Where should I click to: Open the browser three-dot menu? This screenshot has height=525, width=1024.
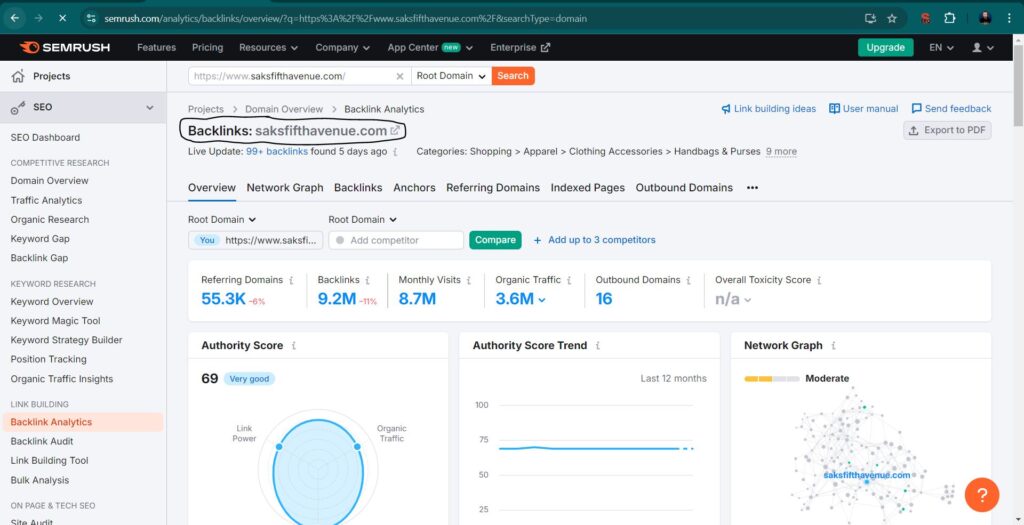click(x=1010, y=18)
